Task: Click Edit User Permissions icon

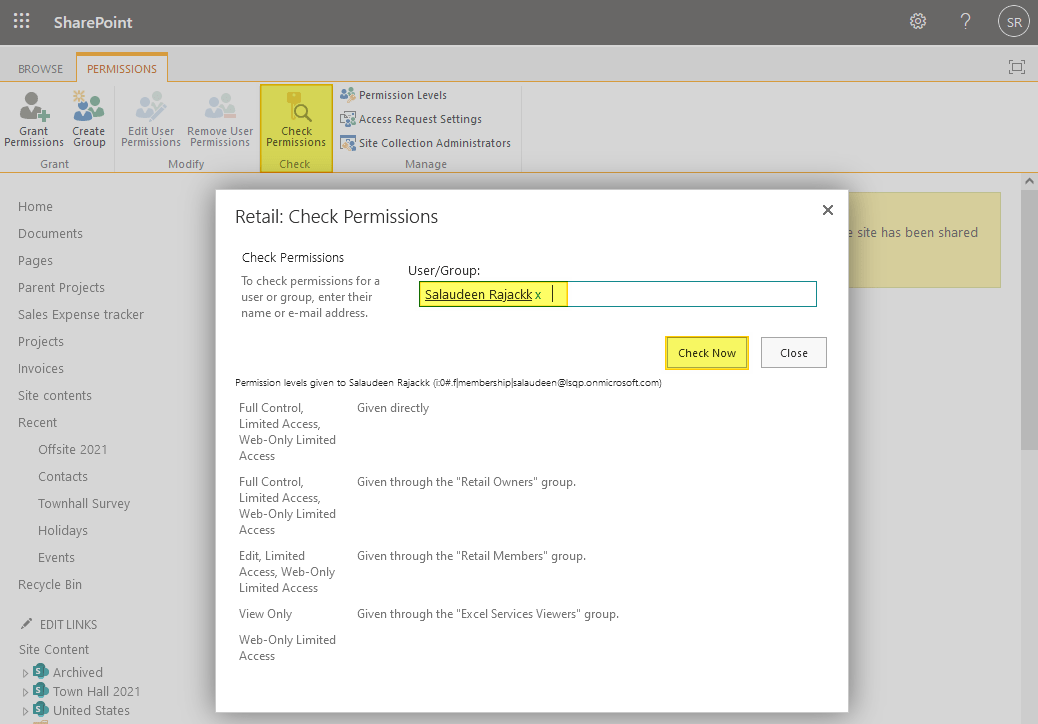Action: tap(150, 118)
